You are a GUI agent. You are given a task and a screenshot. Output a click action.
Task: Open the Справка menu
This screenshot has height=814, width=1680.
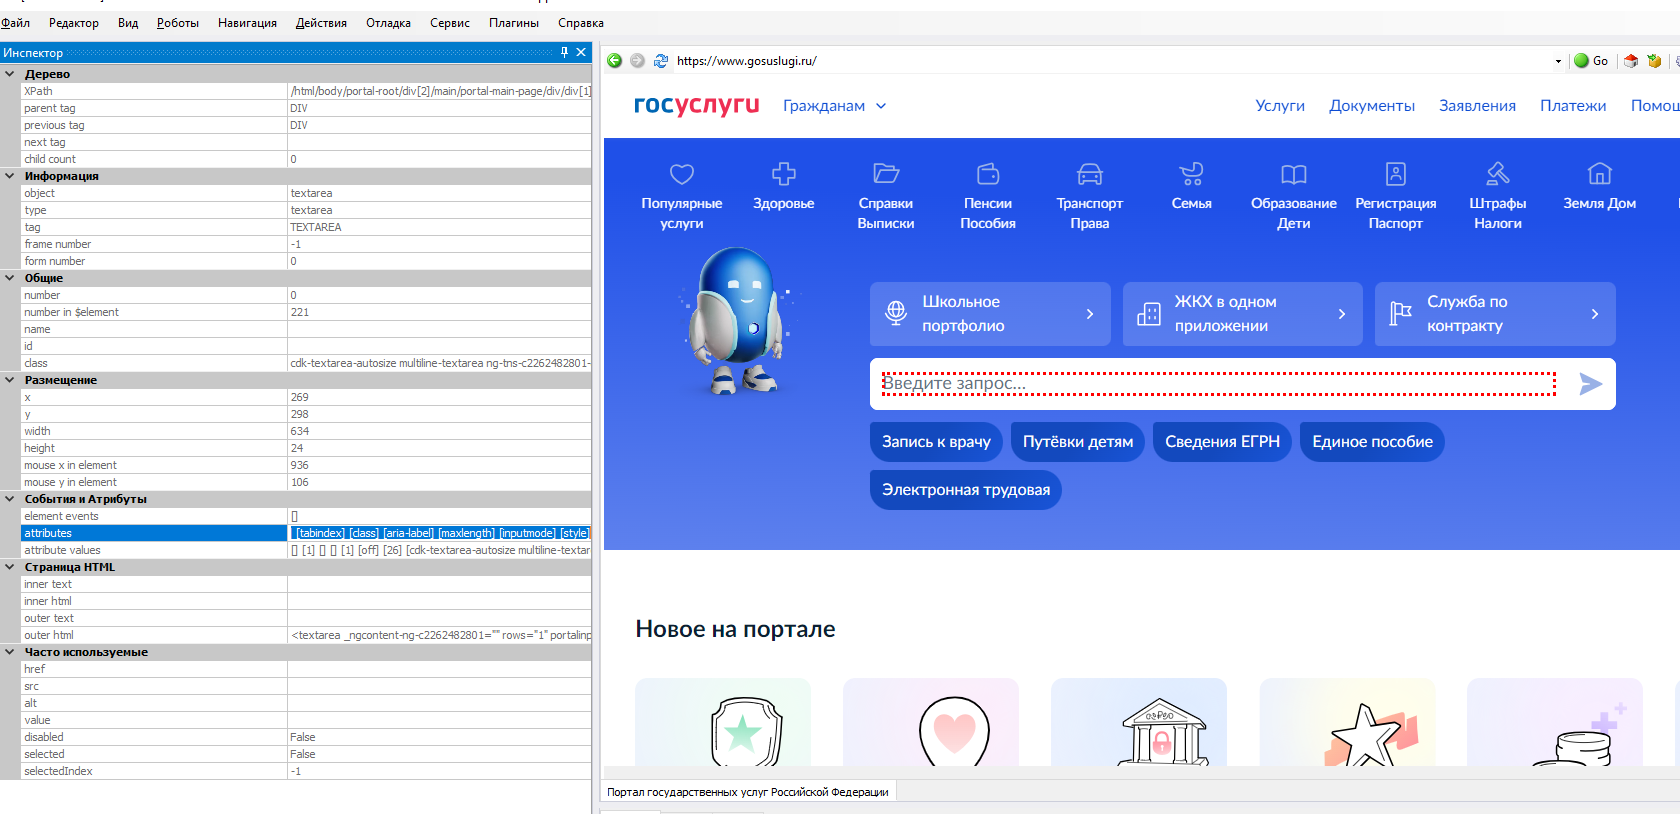581,23
